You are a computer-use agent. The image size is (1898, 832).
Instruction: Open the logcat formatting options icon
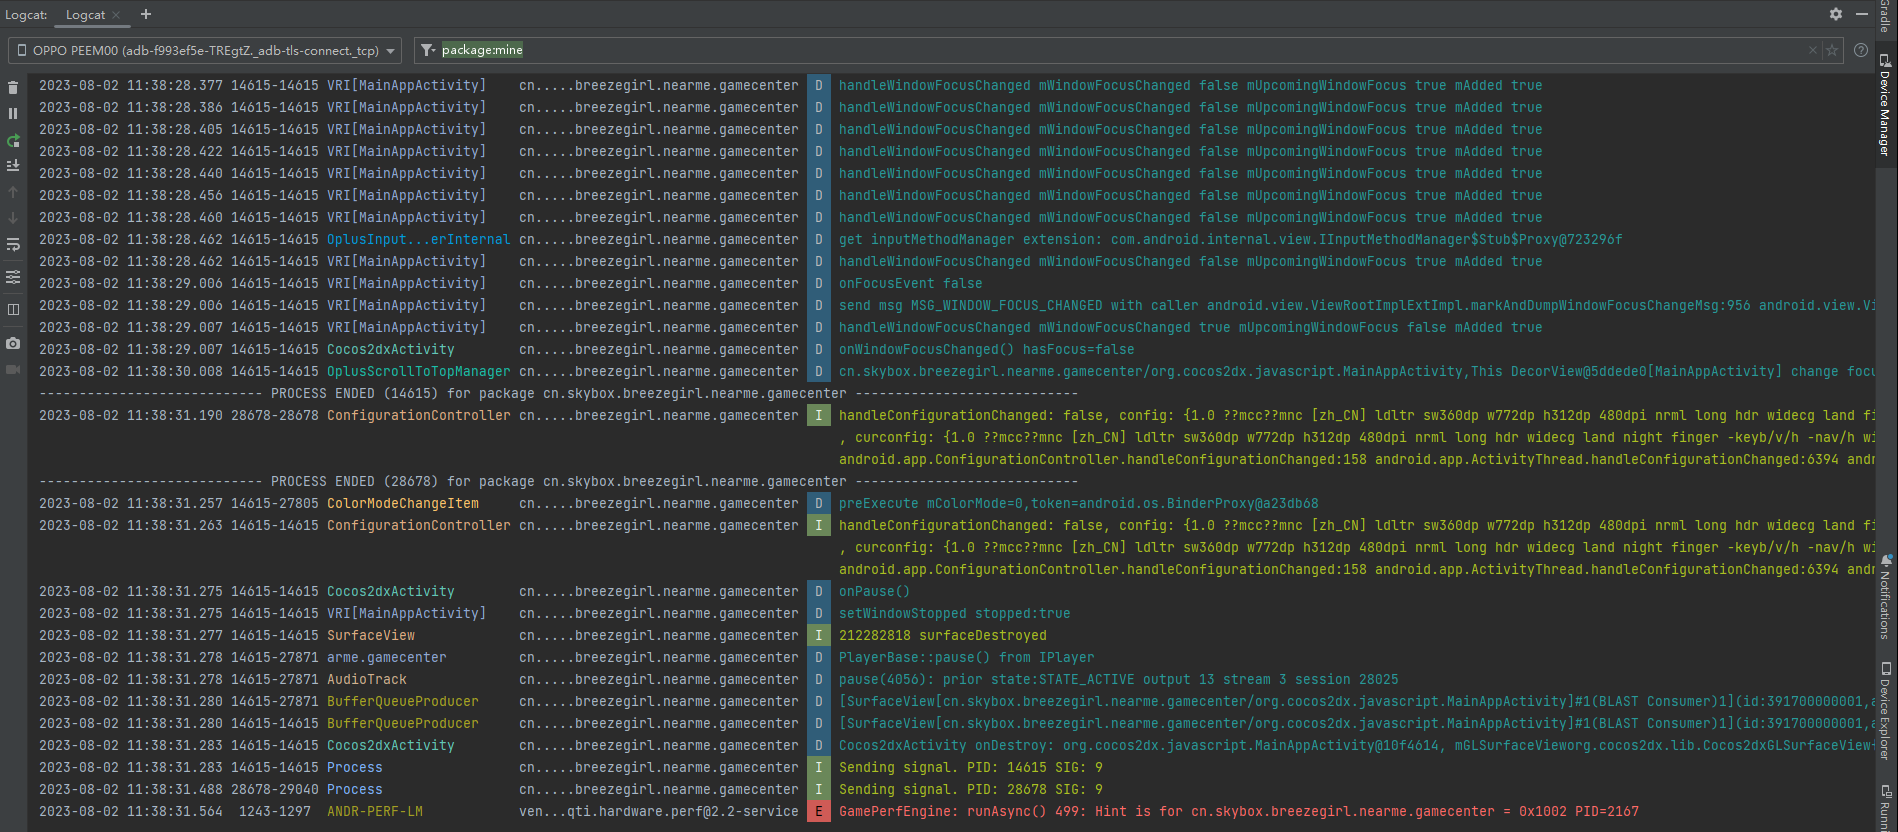(x=13, y=277)
